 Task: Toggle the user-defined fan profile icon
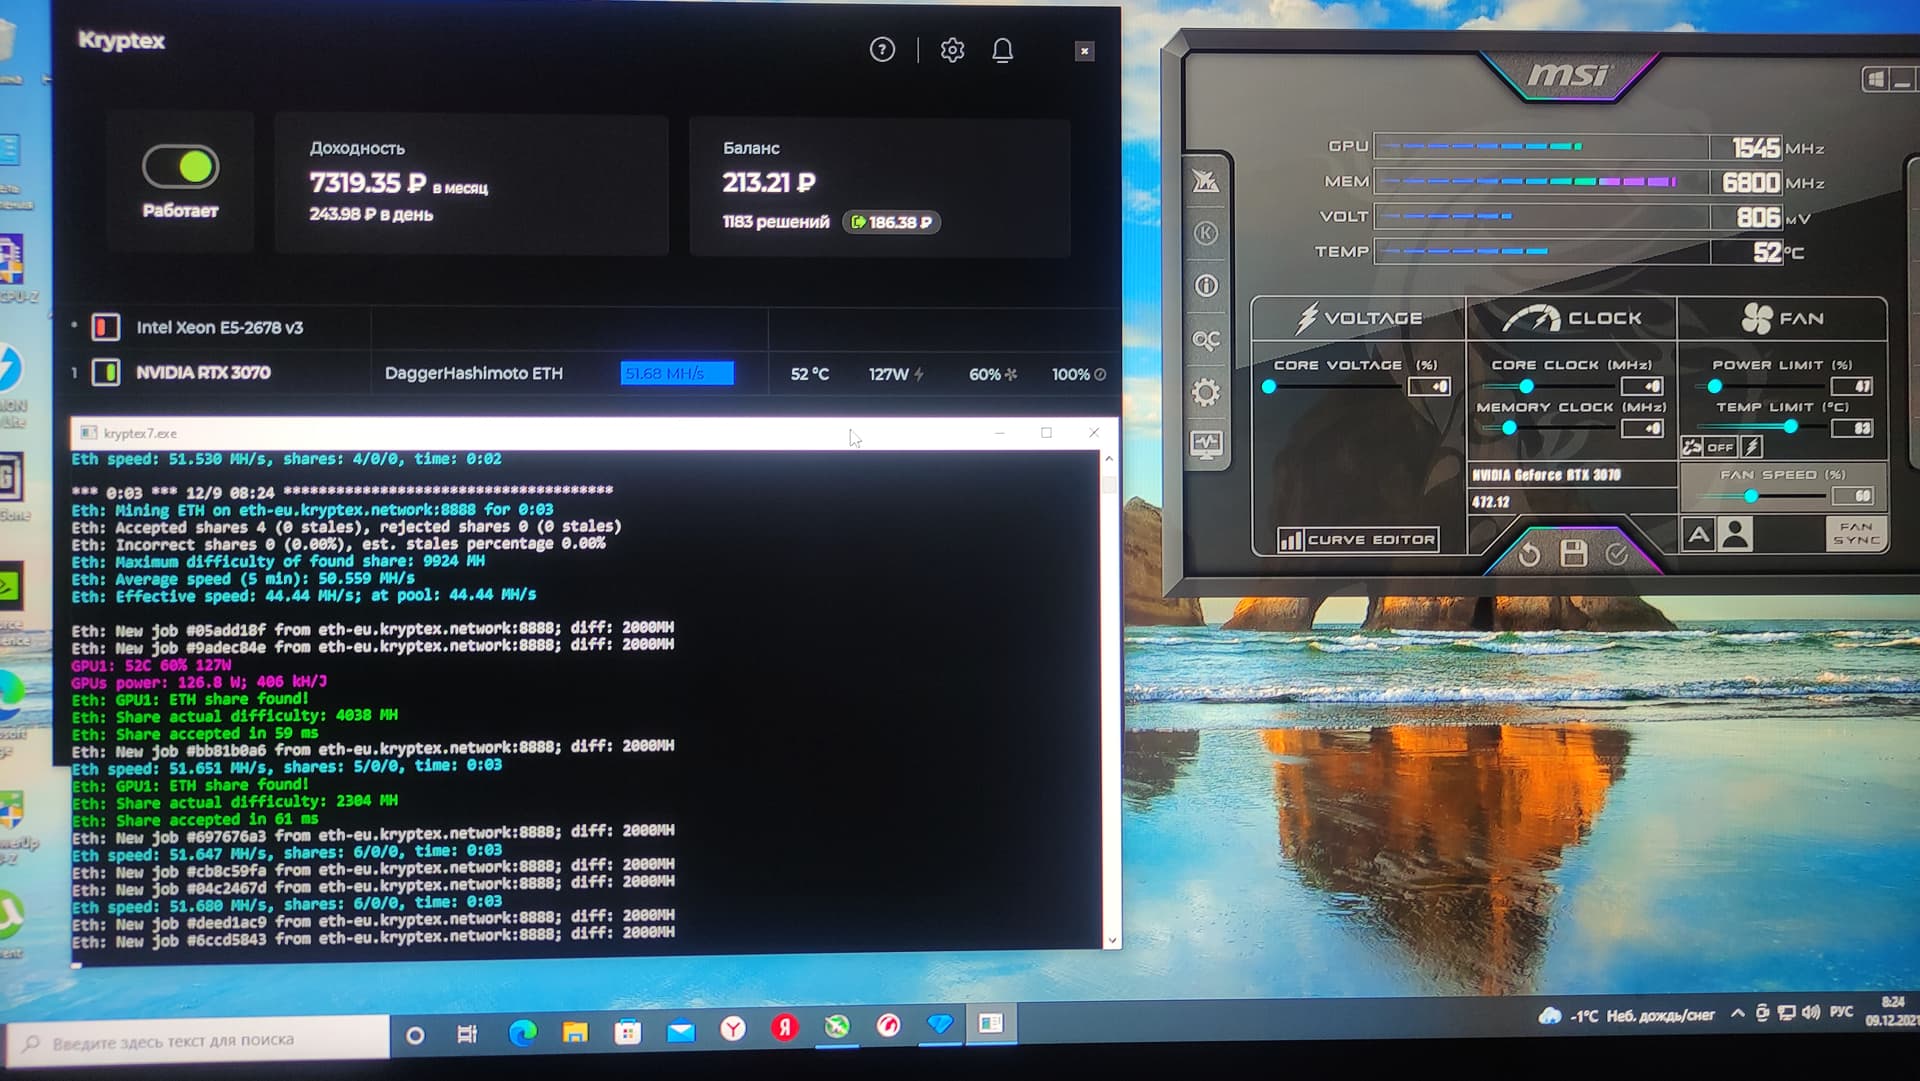[x=1736, y=535]
